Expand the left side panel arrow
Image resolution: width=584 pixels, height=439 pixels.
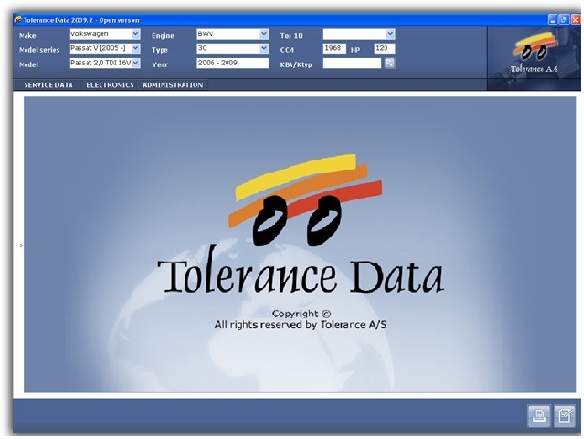click(21, 245)
